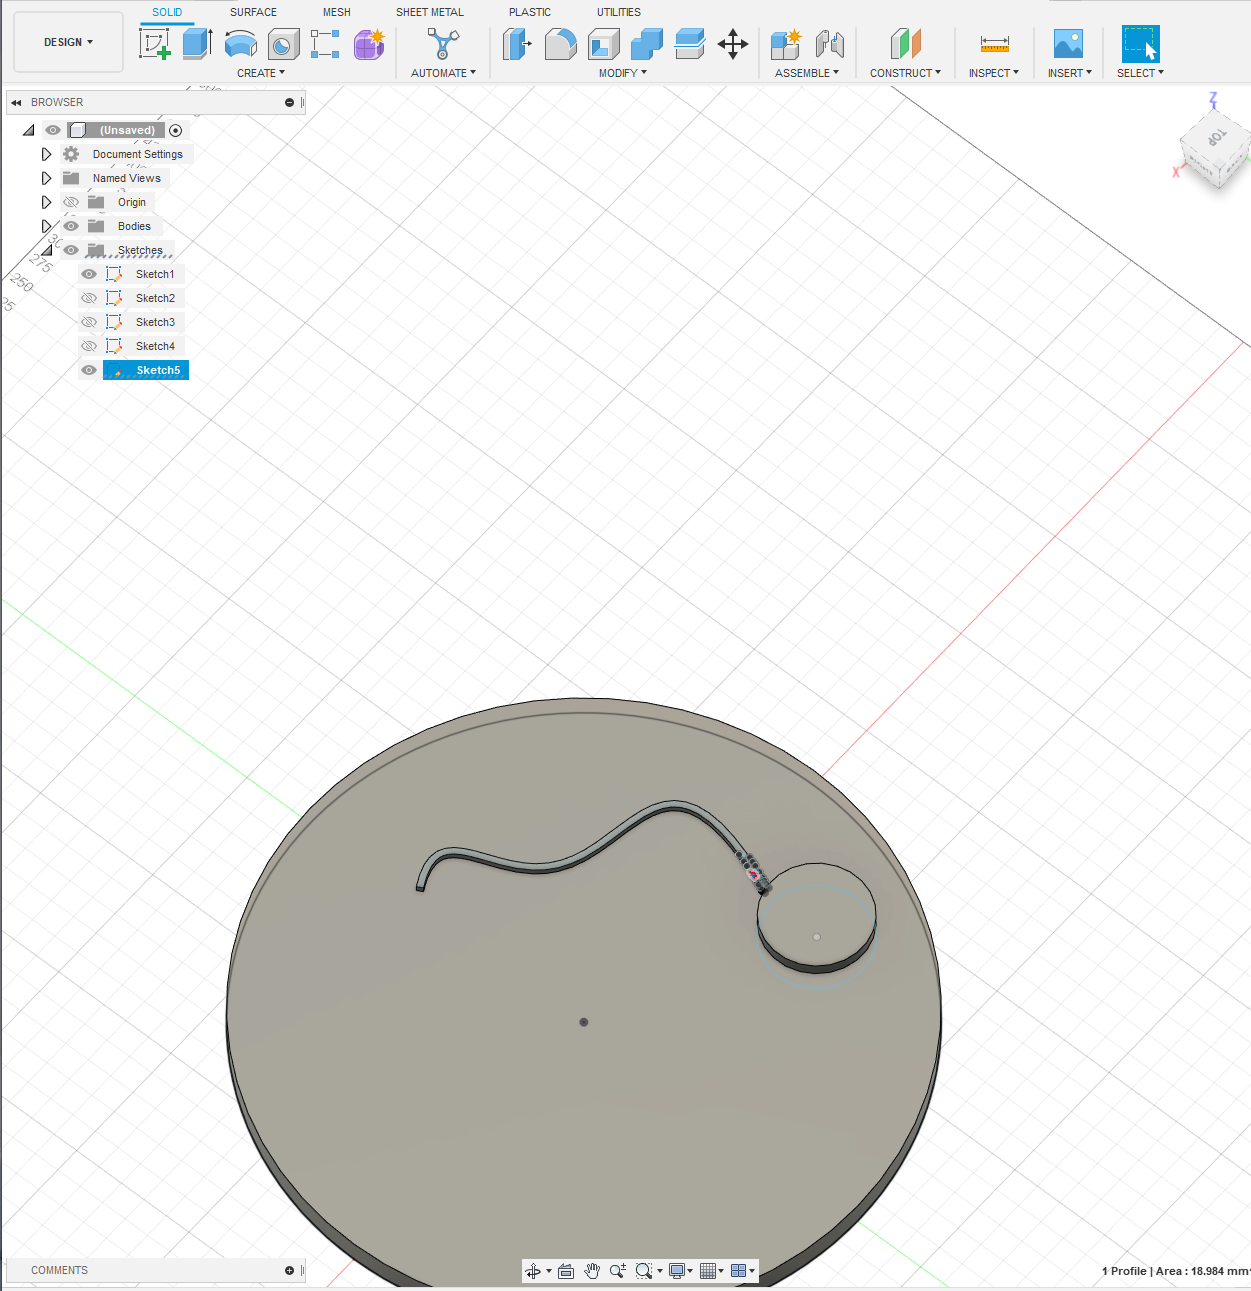Select the Measure tool under Inspect
Viewport: 1251px width, 1291px height.
(x=994, y=44)
